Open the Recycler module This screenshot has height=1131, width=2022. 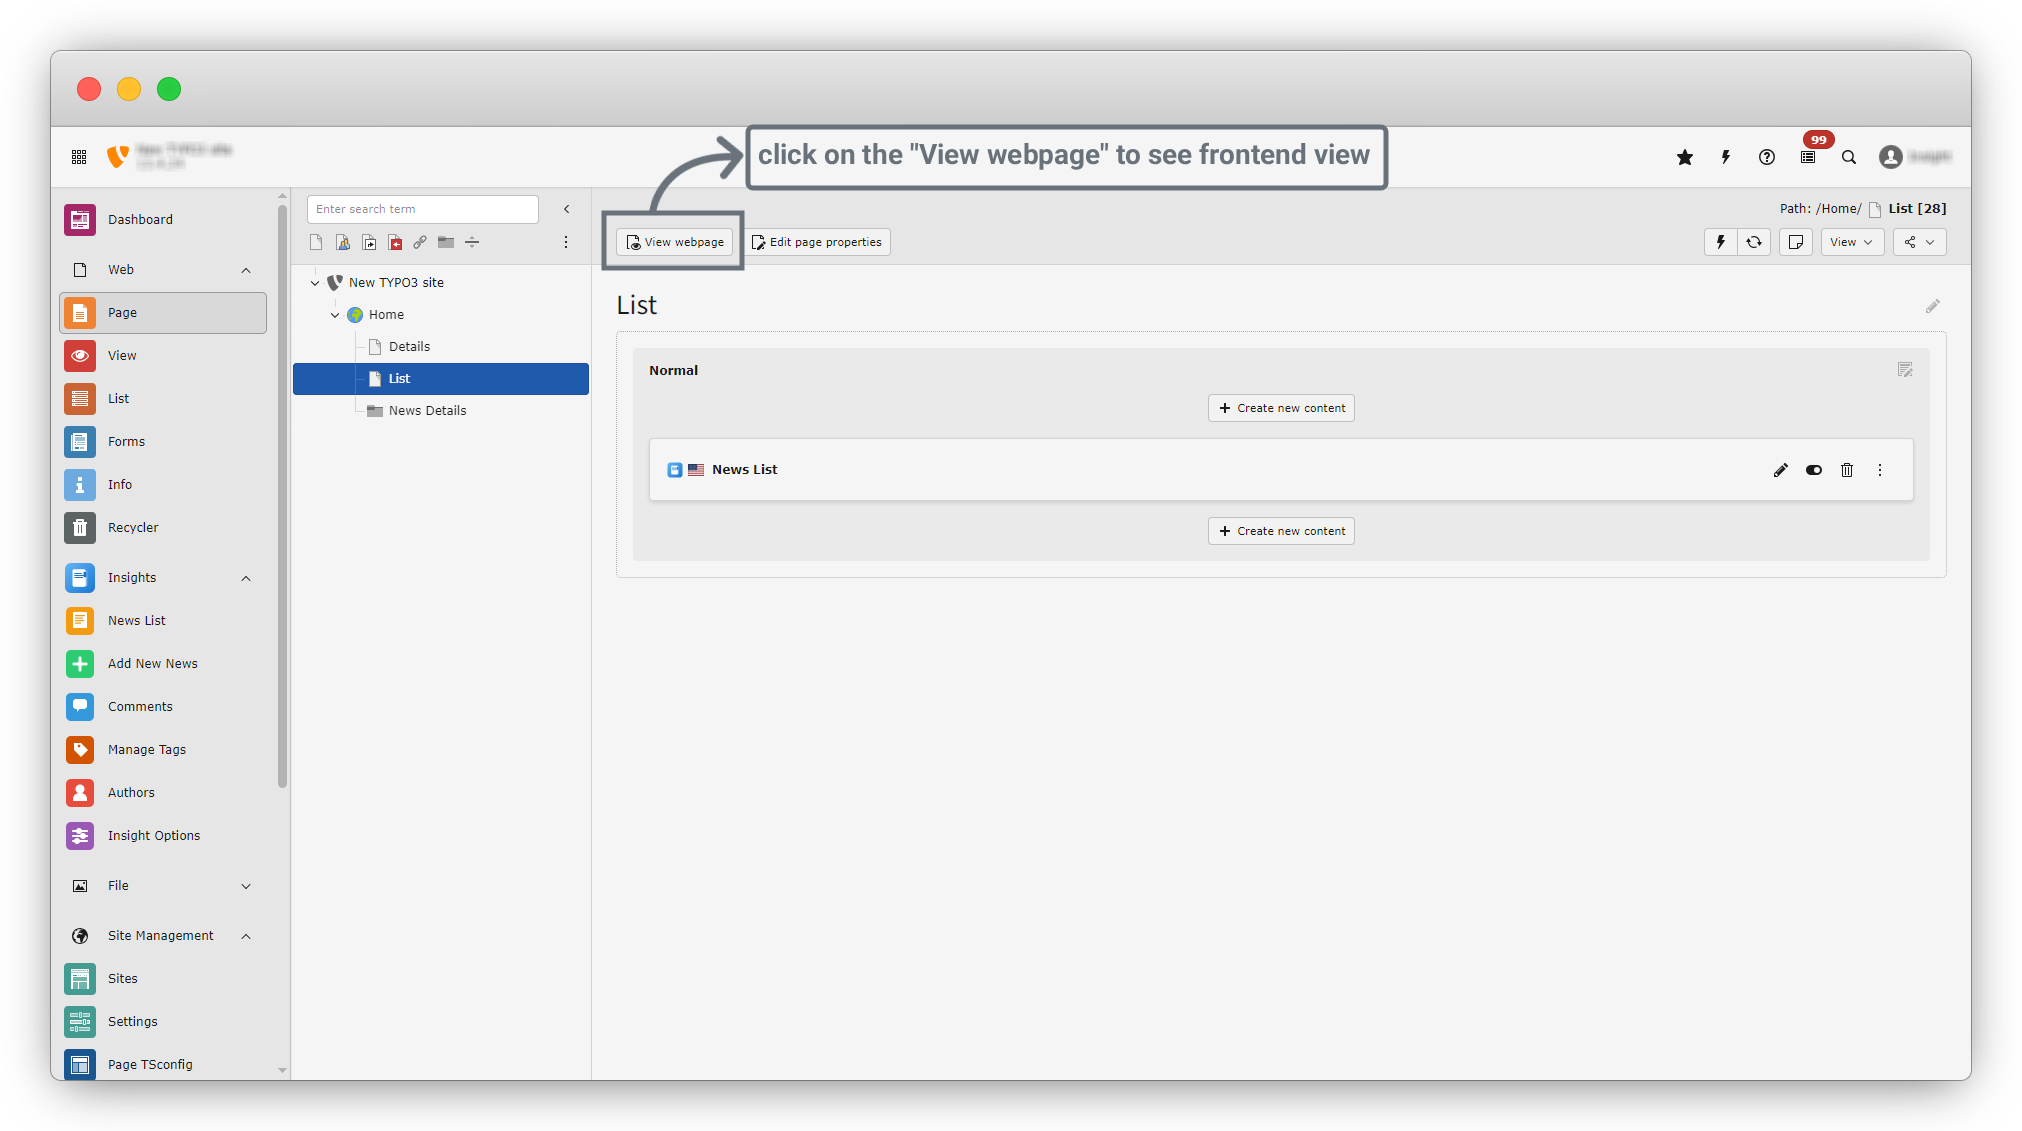coord(133,528)
